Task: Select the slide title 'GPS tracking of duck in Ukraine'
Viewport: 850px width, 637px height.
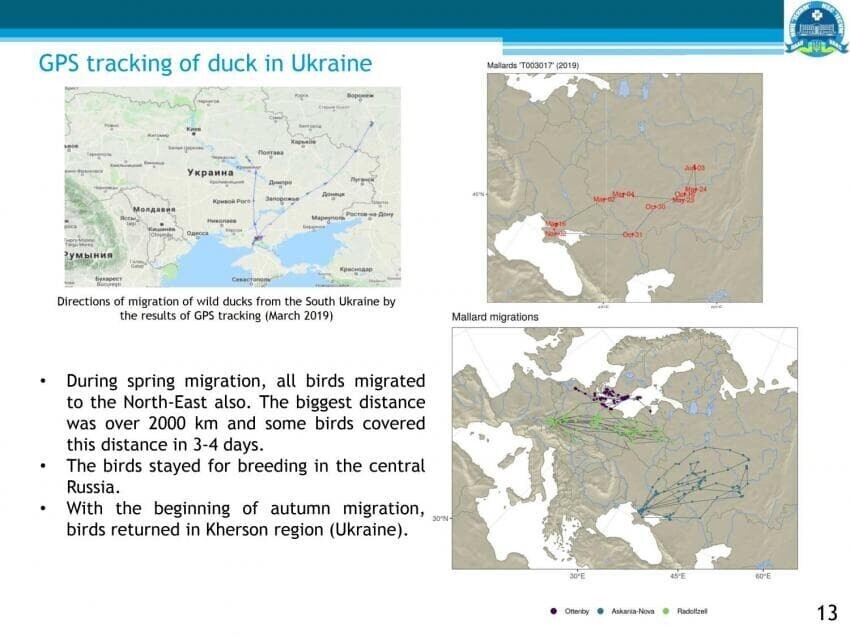Action: [205, 63]
